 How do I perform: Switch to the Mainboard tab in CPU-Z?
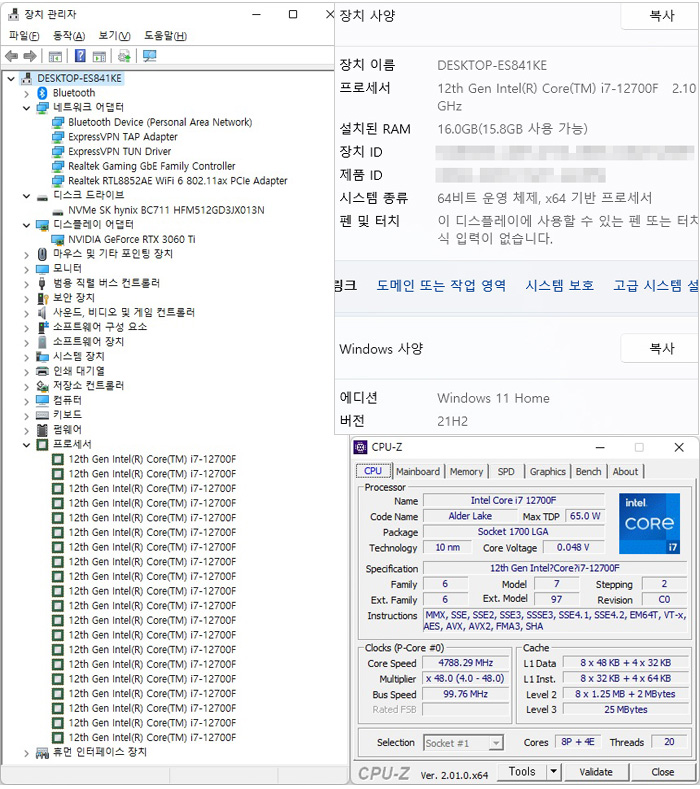coord(418,471)
